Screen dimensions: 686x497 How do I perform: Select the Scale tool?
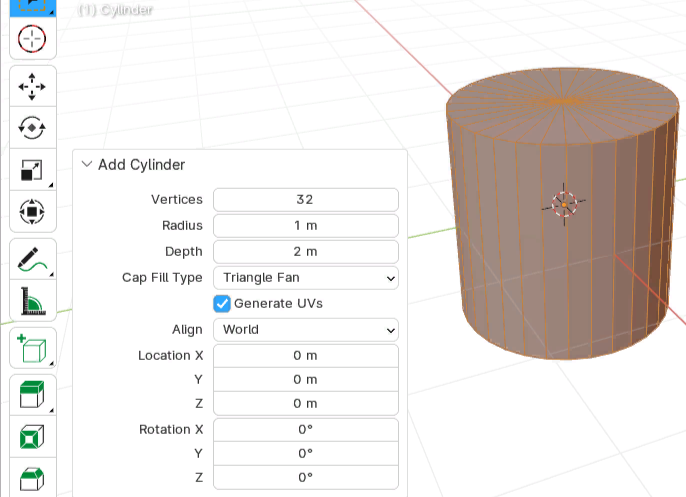[33, 170]
